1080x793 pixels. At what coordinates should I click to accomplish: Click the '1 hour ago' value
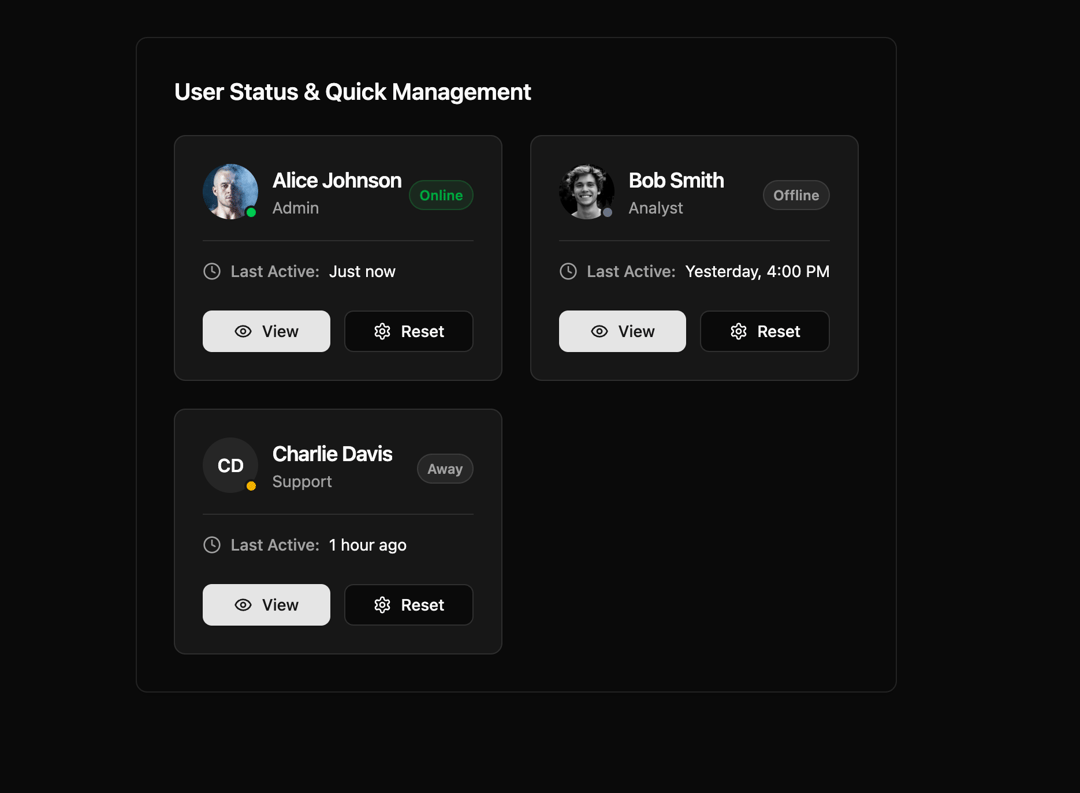(368, 545)
